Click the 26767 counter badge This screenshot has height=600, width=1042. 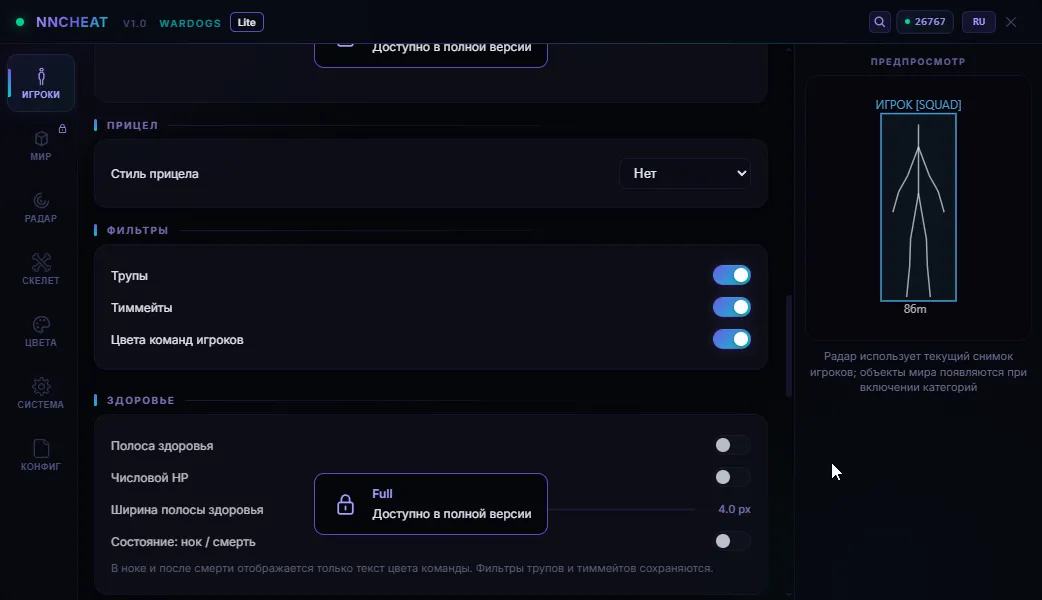click(x=925, y=22)
